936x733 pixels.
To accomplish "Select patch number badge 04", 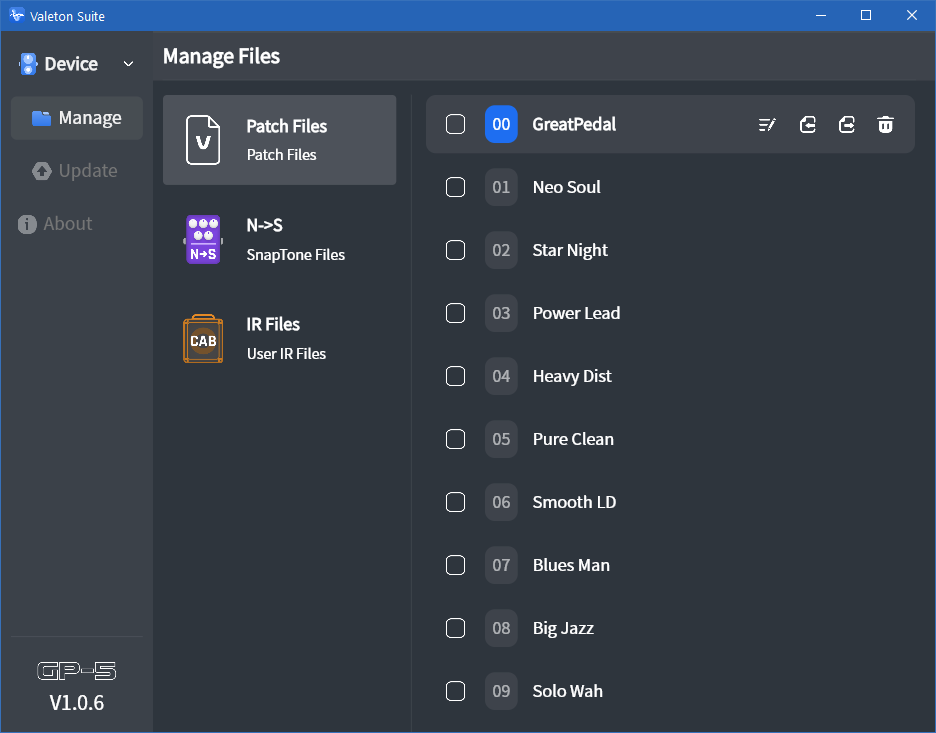I will click(501, 376).
